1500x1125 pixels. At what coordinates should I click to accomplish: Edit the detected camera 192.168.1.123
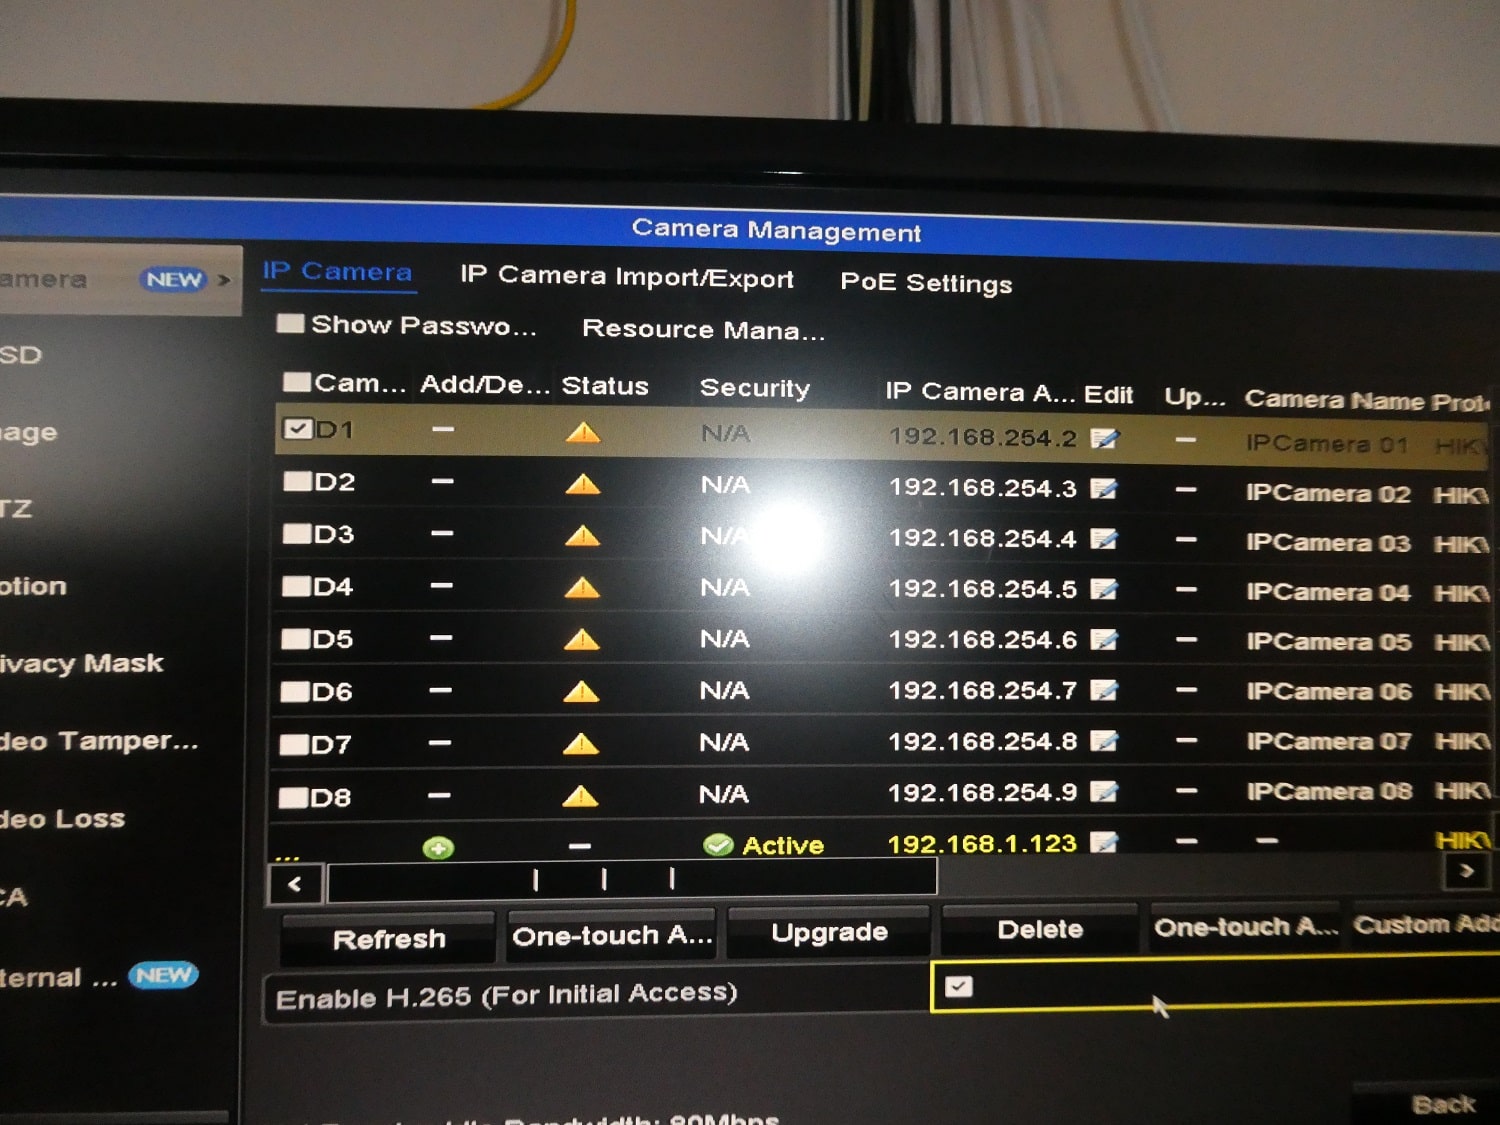[x=1103, y=843]
